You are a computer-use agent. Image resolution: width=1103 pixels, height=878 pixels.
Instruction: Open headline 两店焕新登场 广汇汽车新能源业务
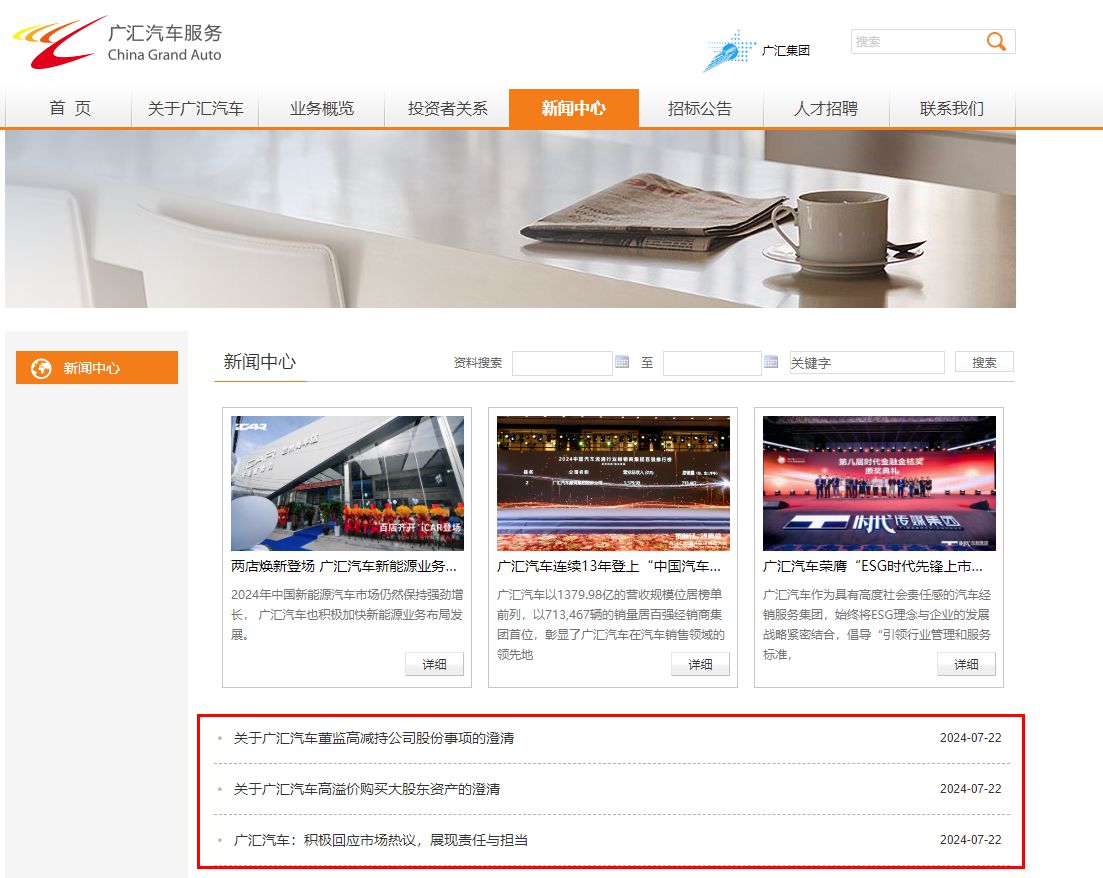(344, 566)
